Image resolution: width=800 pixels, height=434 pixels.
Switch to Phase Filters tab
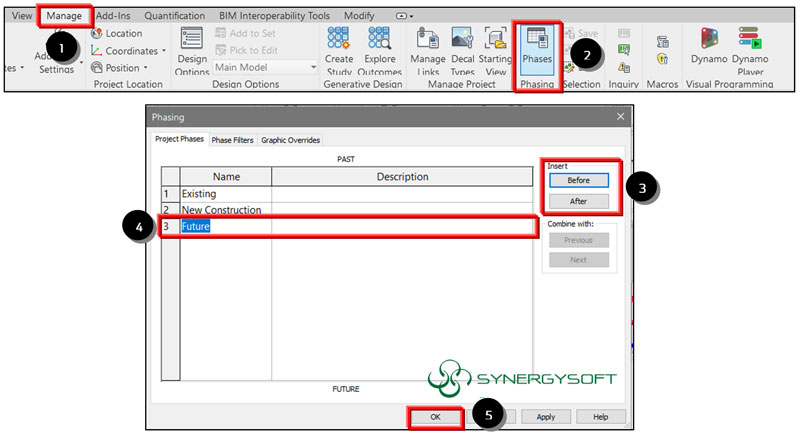pyautogui.click(x=232, y=140)
